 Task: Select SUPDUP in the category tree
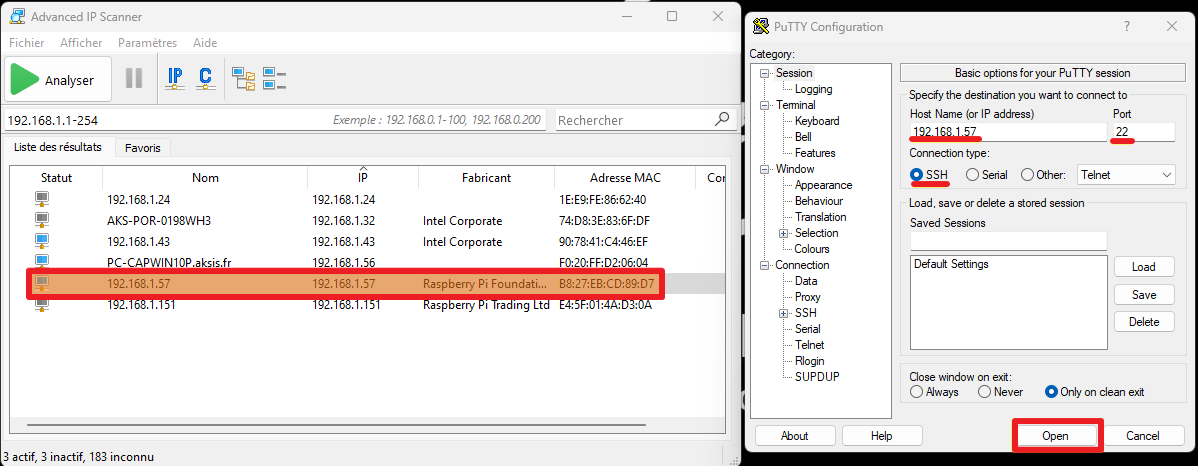pyautogui.click(x=817, y=377)
